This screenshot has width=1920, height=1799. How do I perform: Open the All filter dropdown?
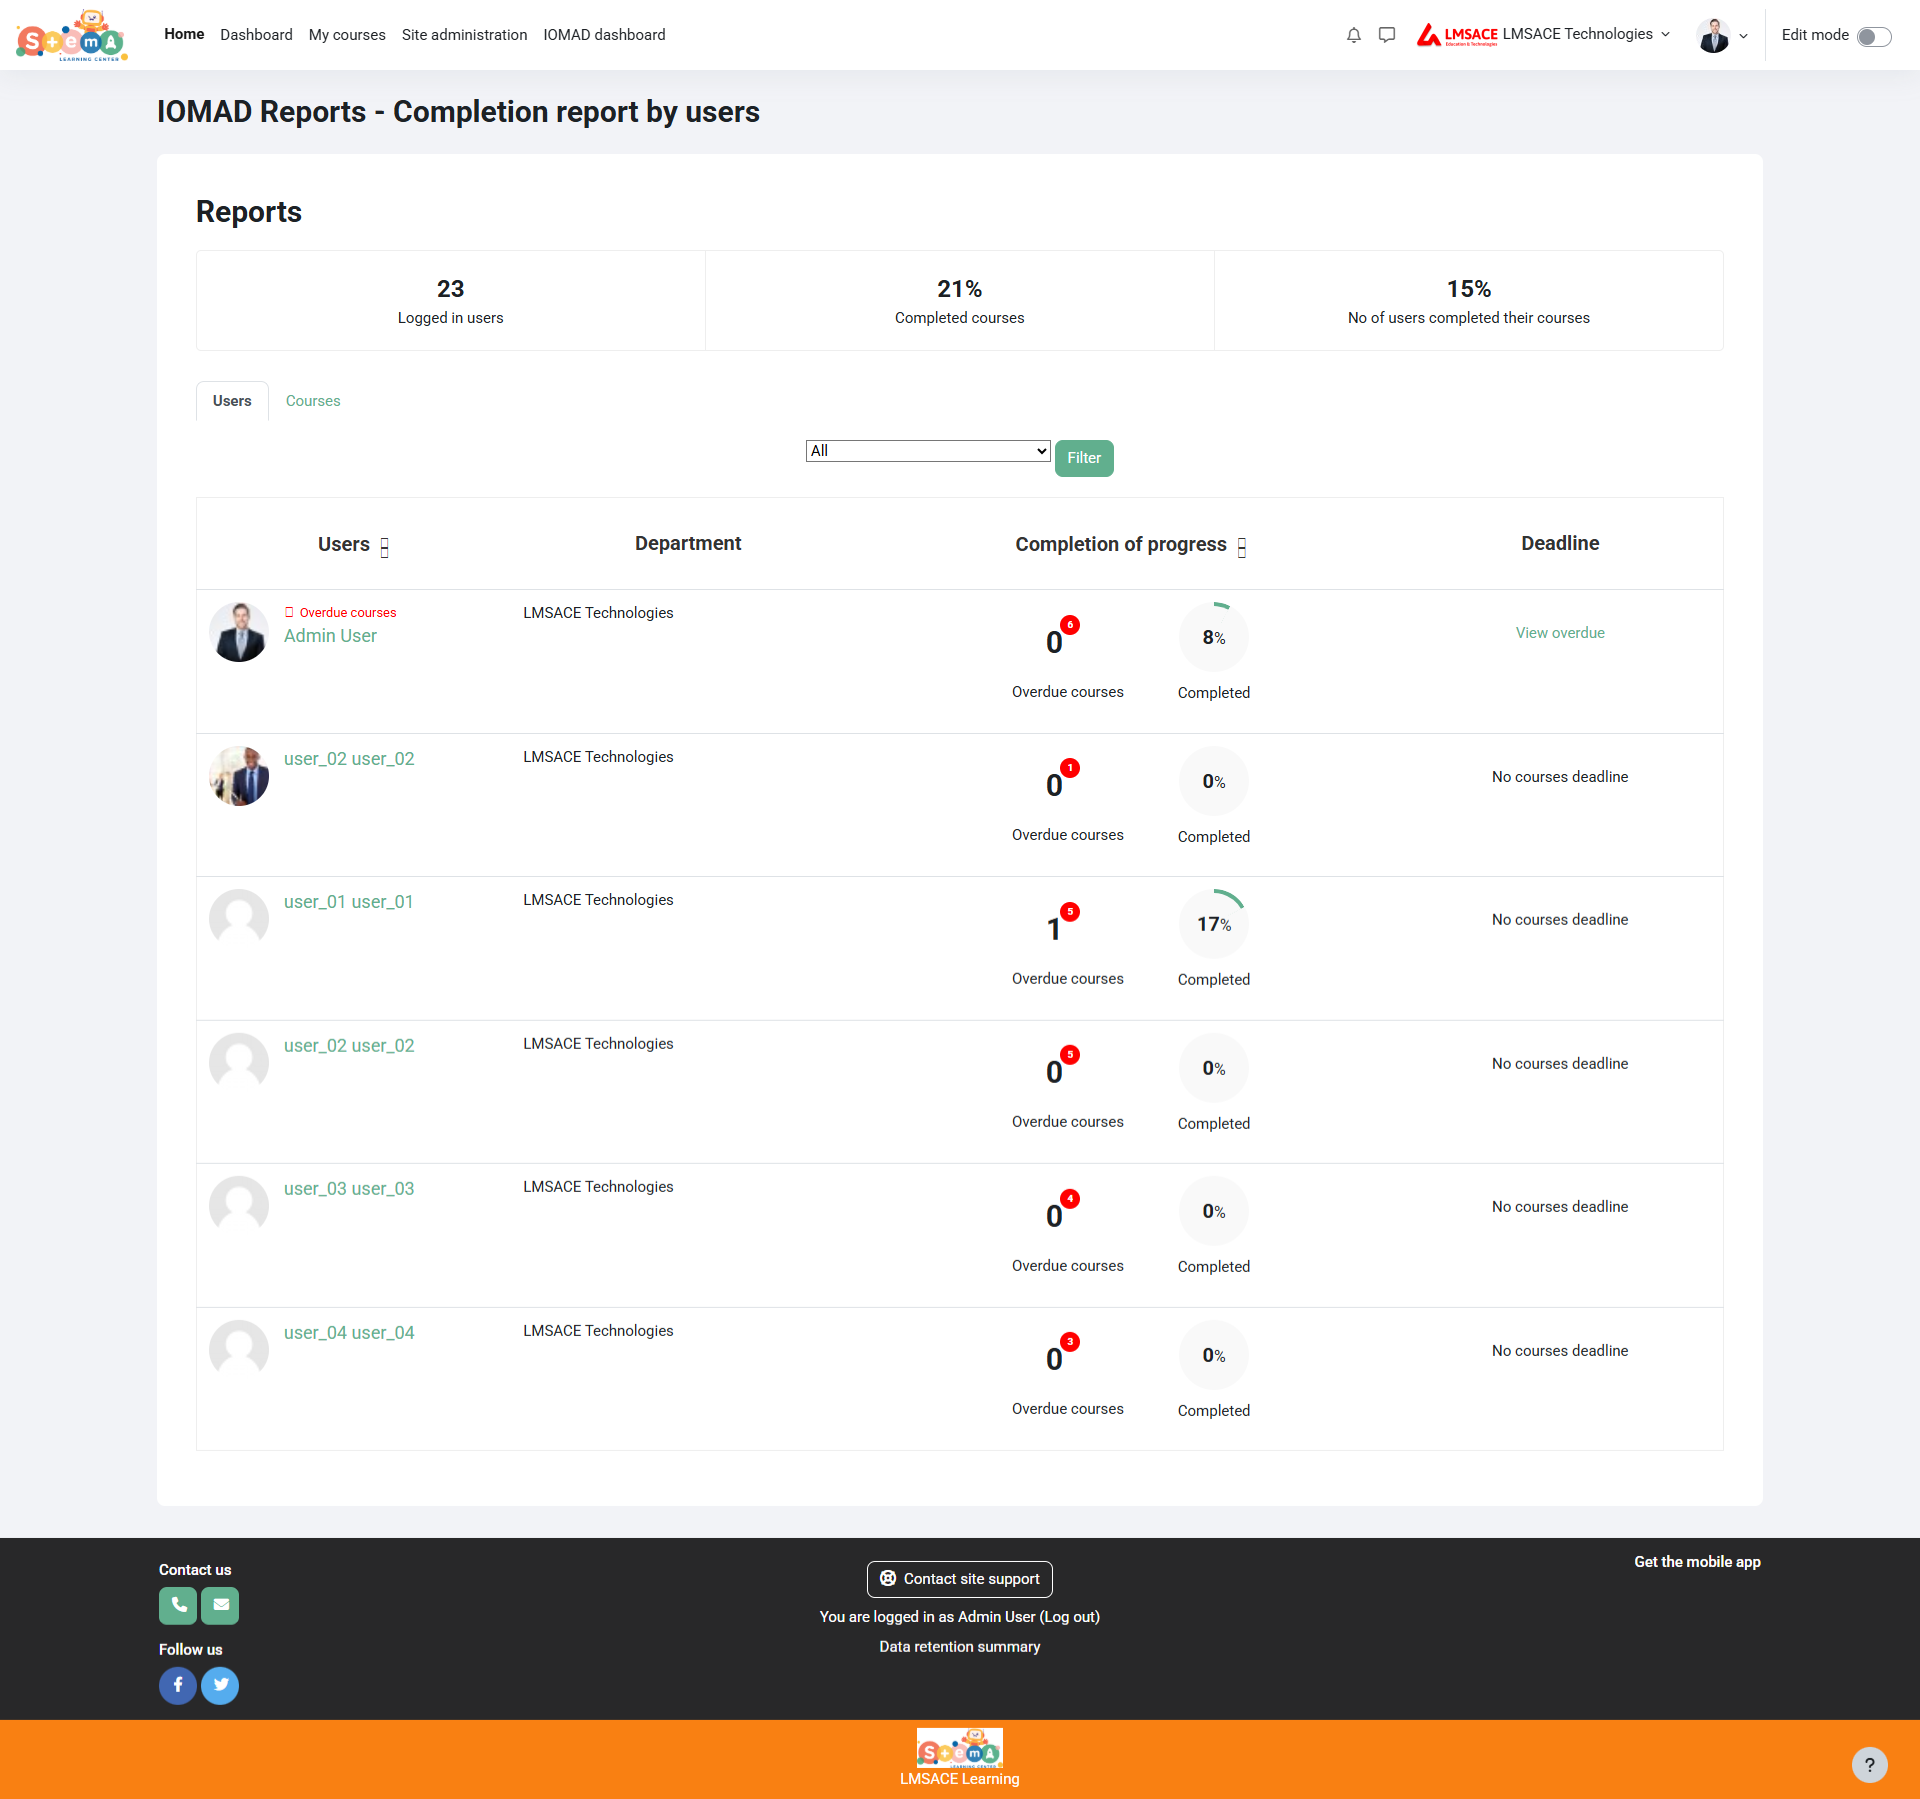point(927,451)
